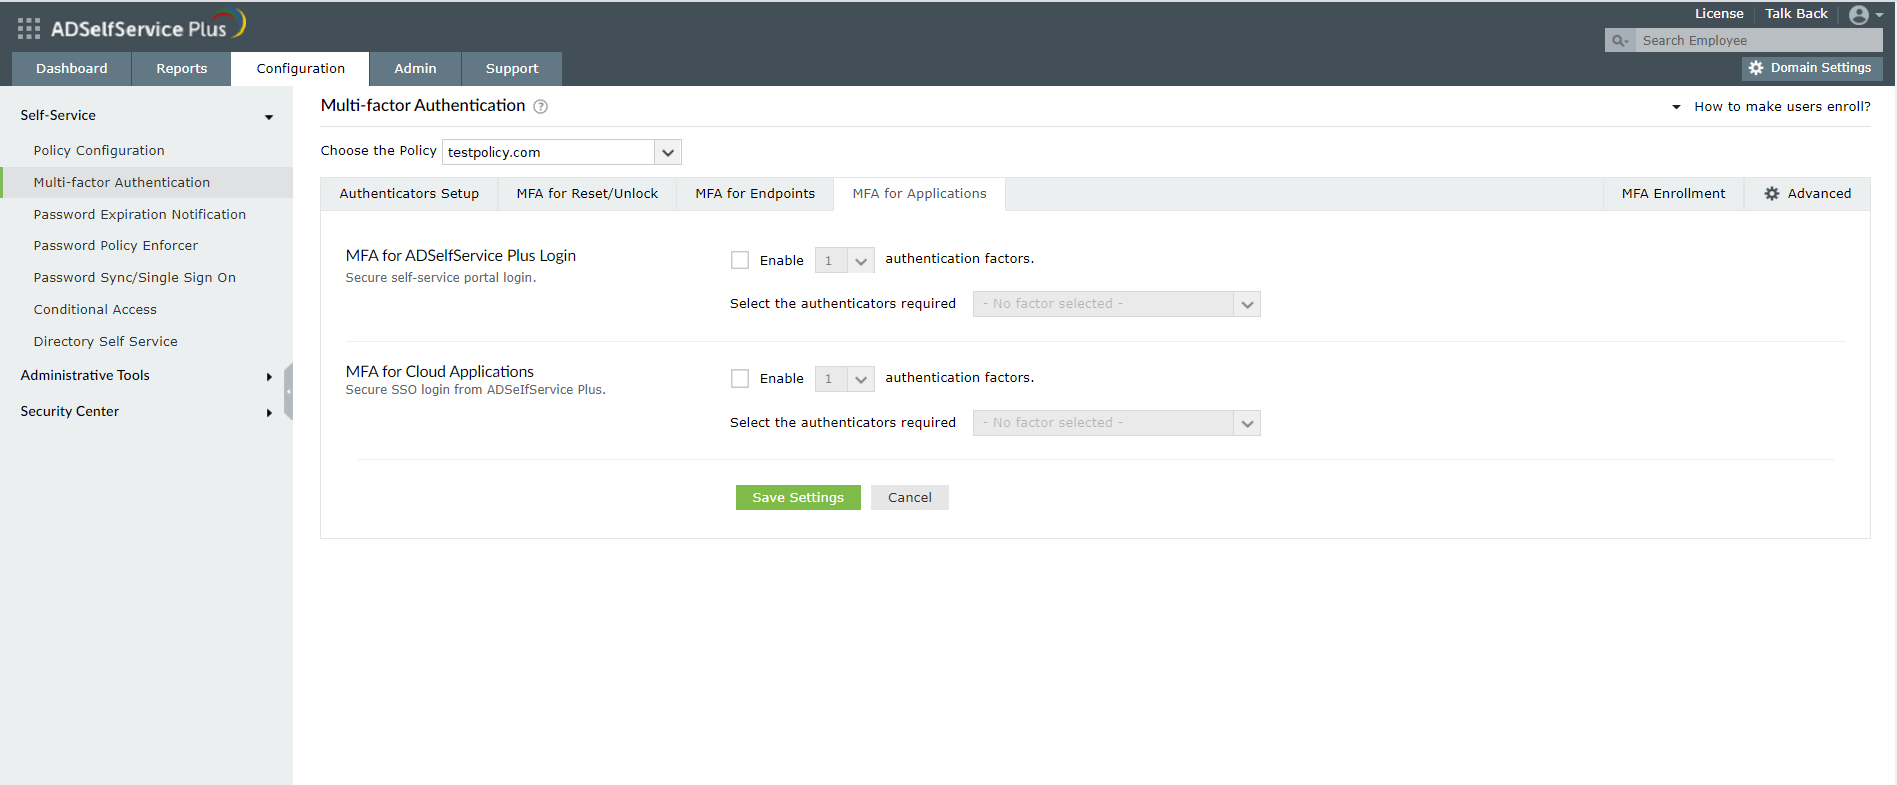Open the Reports tab
The image size is (1897, 785).
click(x=182, y=69)
